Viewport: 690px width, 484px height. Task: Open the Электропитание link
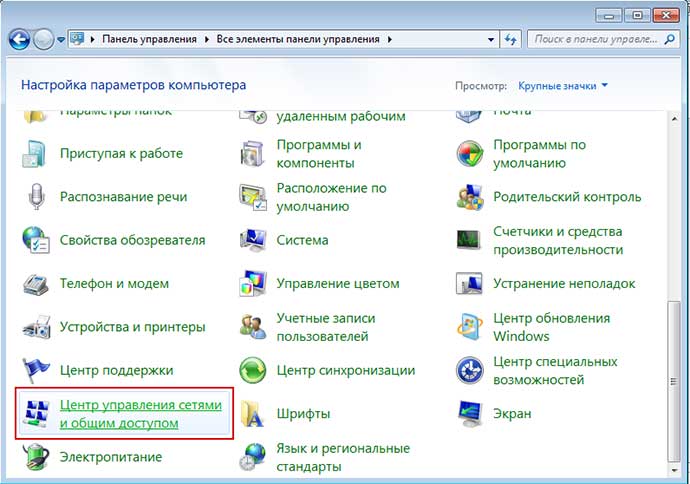pos(111,457)
